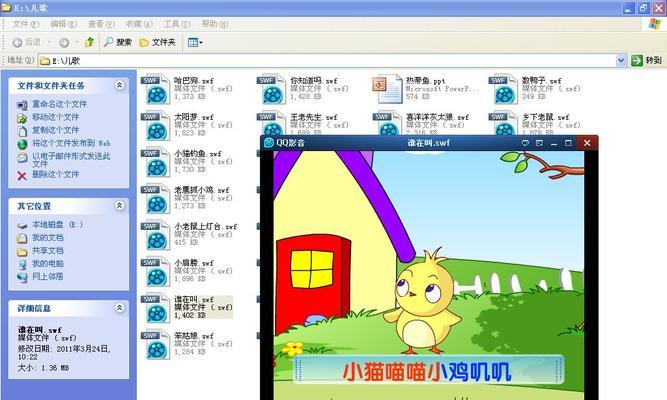Open 我的电脑 in other places
This screenshot has width=667, height=400.
click(48, 264)
